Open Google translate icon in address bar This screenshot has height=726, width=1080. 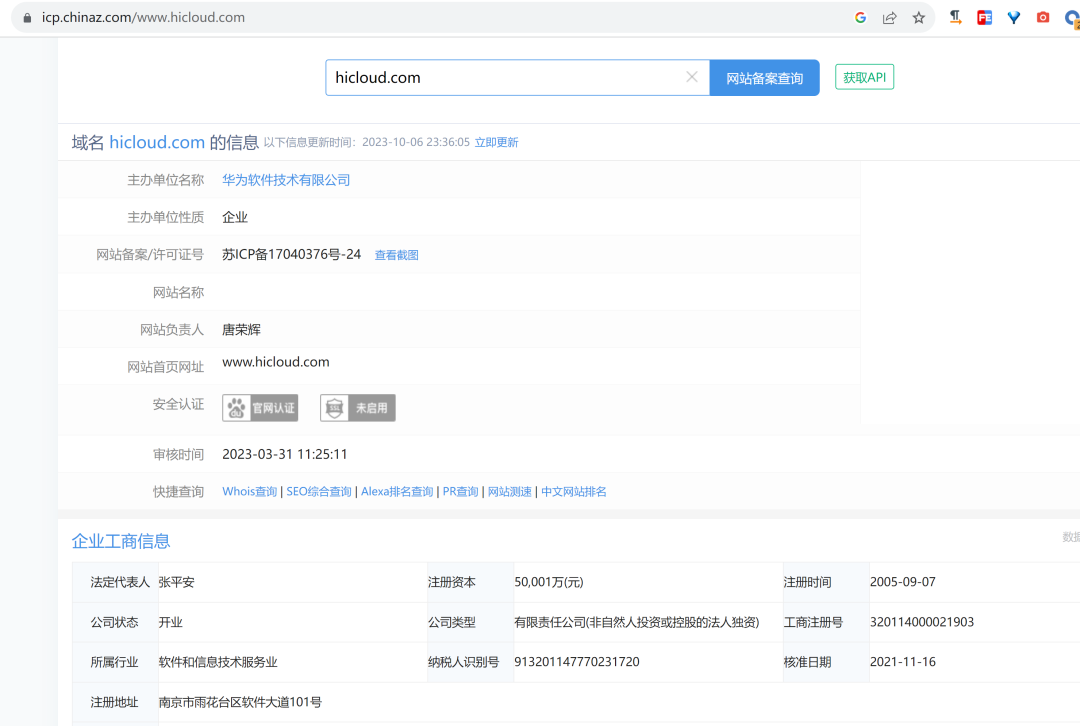click(x=860, y=18)
